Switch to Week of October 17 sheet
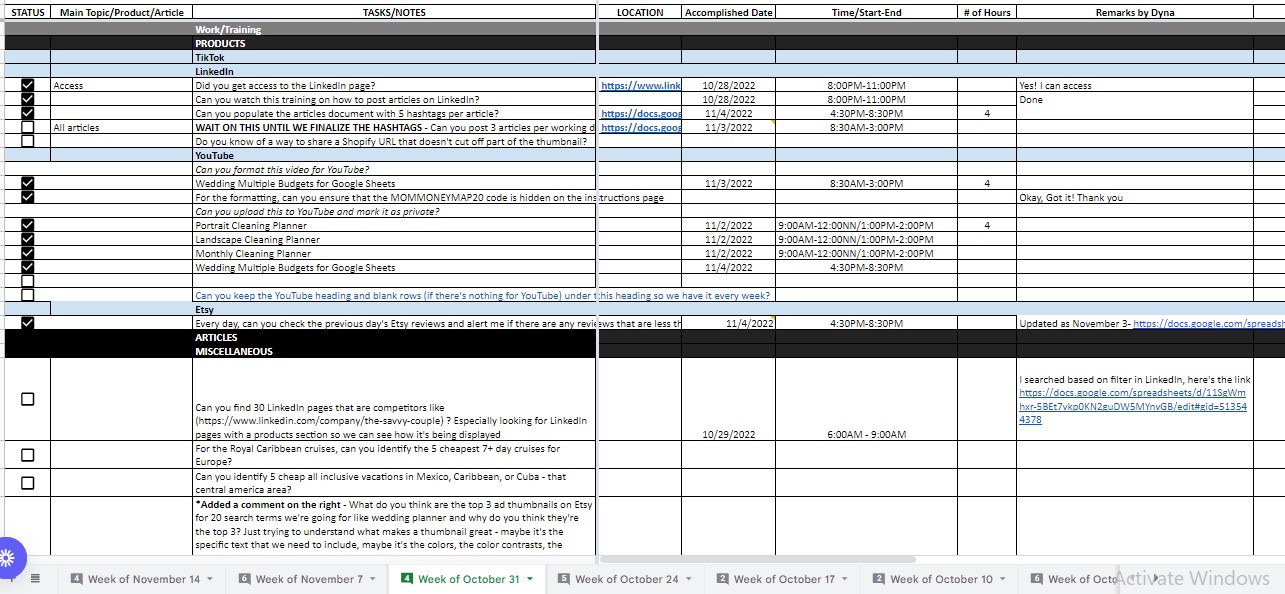This screenshot has width=1285, height=594. click(784, 579)
